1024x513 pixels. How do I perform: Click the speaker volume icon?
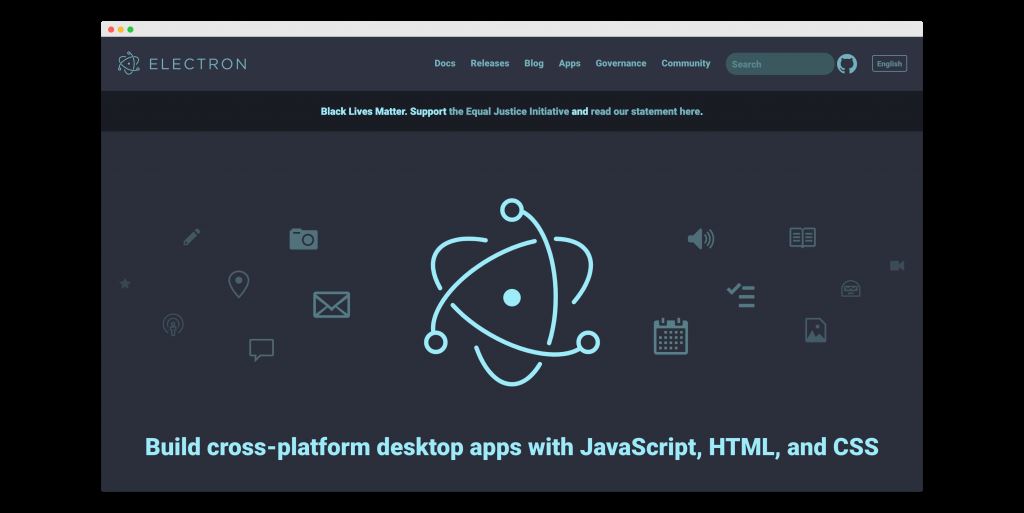(701, 239)
